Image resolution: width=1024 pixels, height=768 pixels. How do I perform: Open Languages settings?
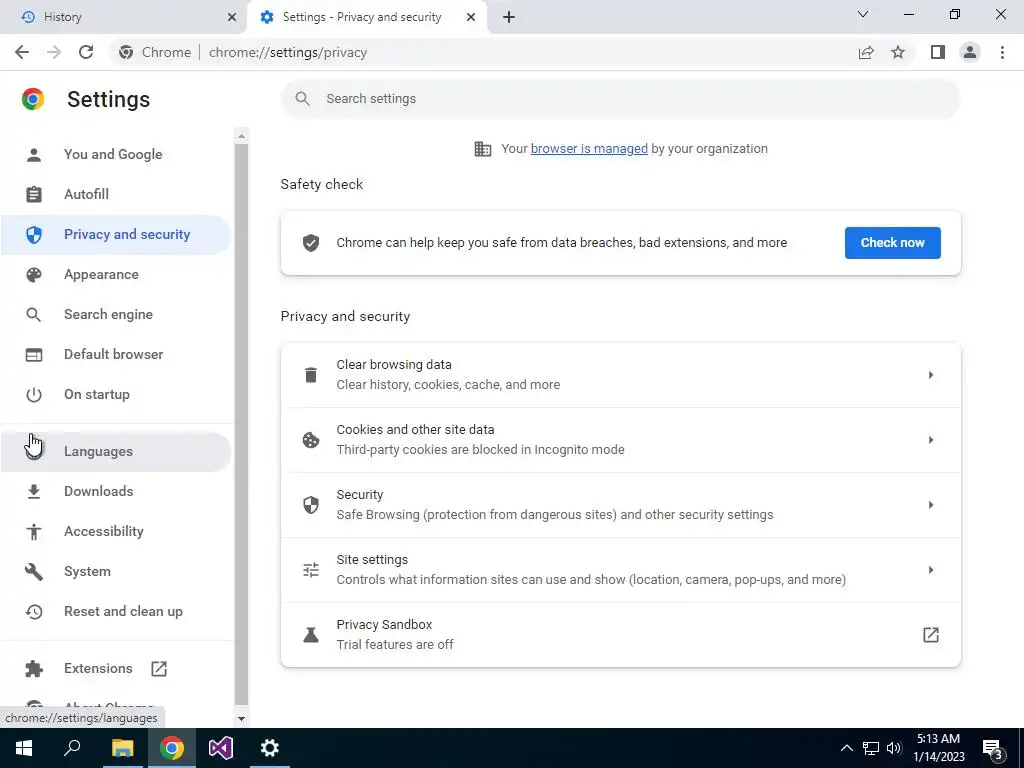click(115, 451)
